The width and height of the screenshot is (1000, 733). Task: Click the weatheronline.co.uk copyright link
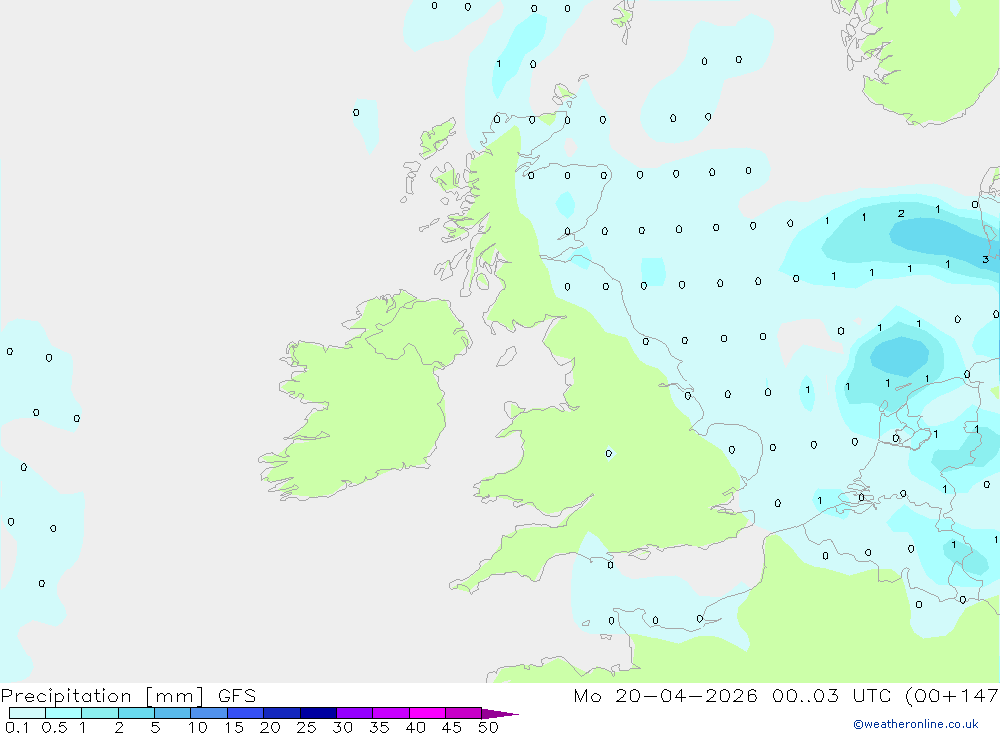coord(916,724)
